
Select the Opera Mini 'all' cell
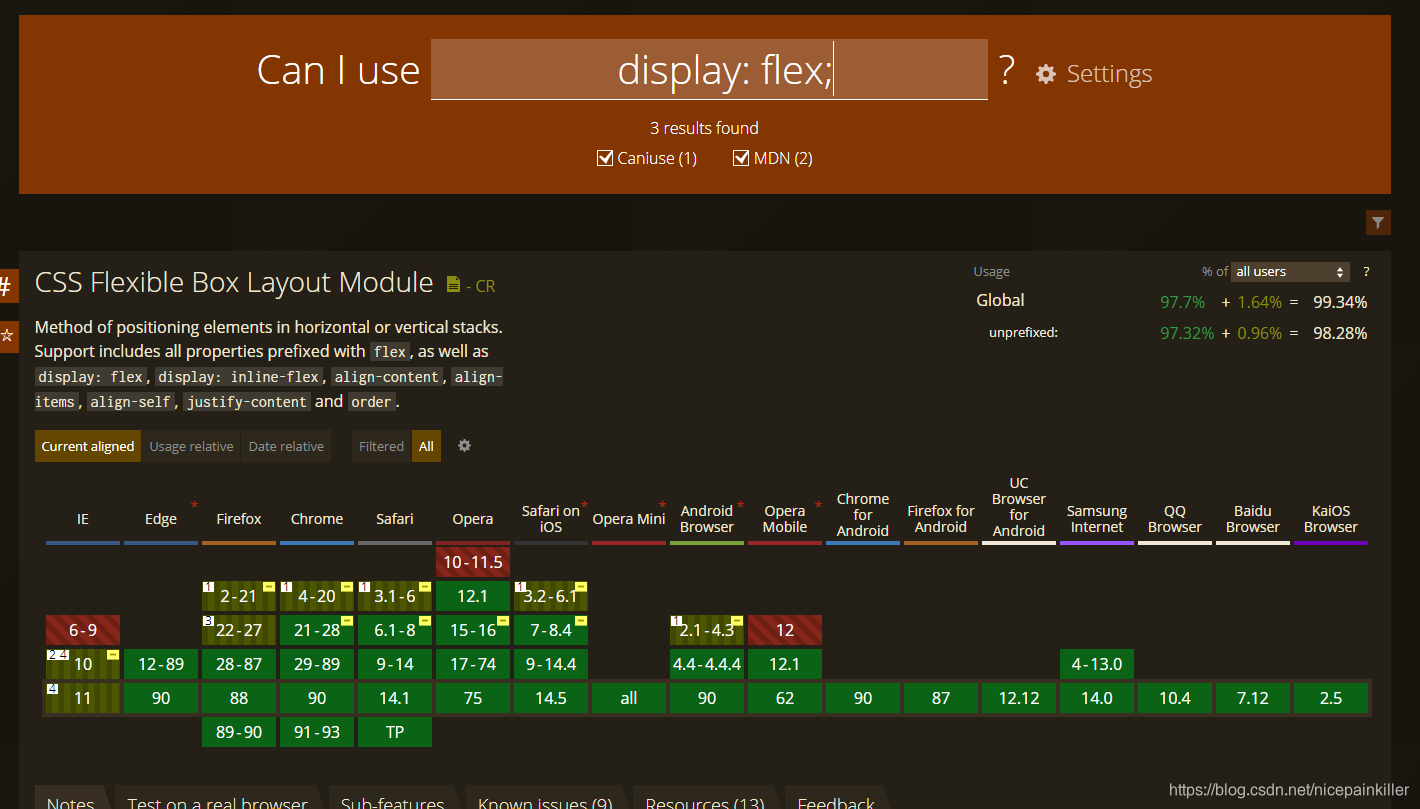click(x=629, y=698)
